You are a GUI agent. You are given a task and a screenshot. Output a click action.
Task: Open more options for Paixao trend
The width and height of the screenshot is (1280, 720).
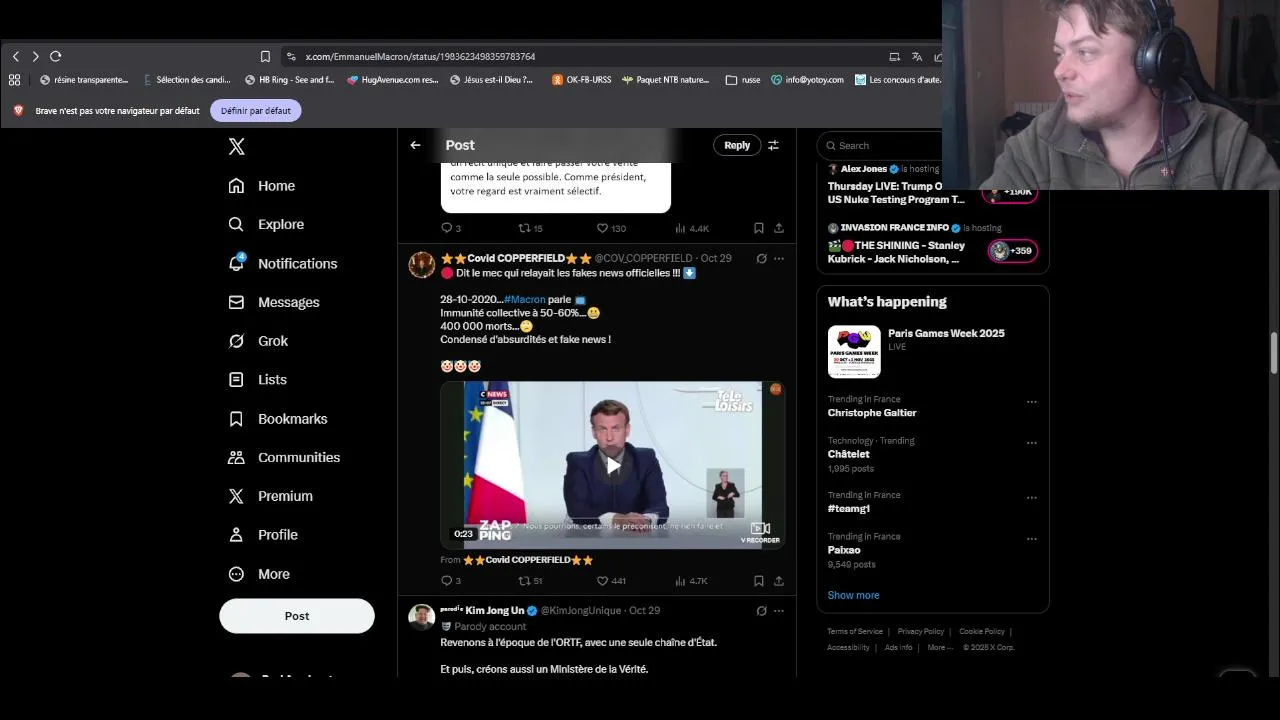(1031, 539)
